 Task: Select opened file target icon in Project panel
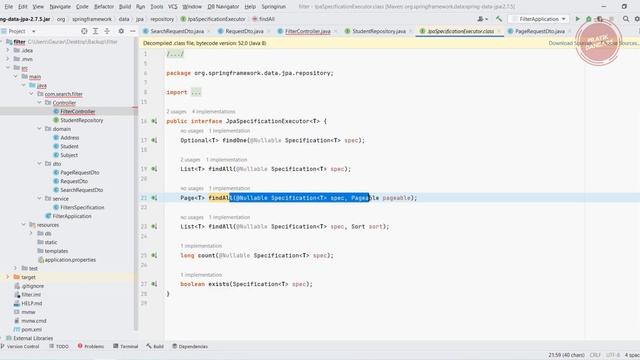(84, 31)
